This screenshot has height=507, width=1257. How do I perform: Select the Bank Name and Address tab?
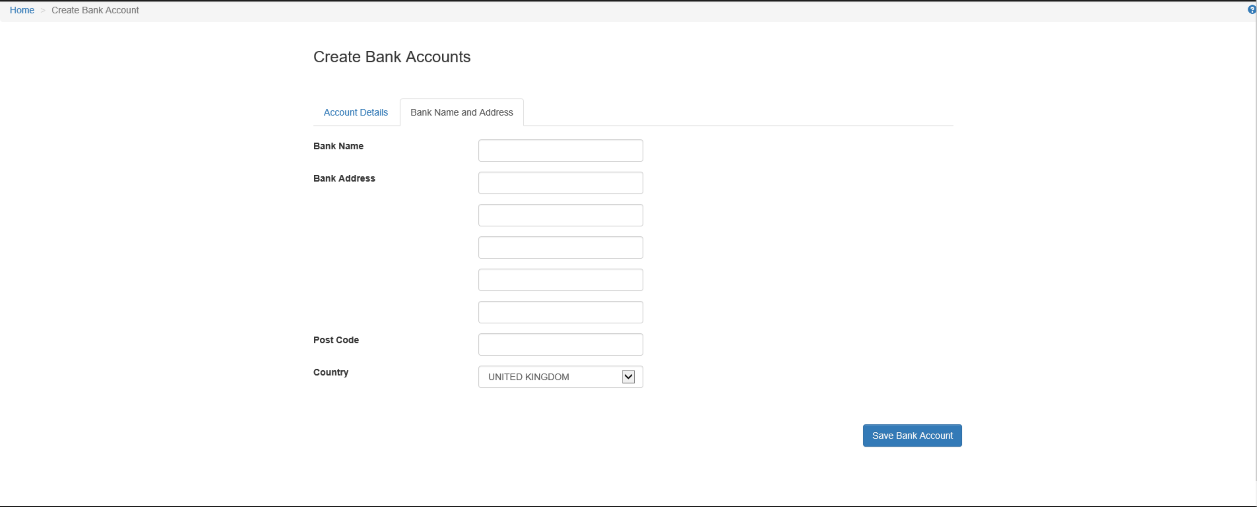pyautogui.click(x=462, y=112)
